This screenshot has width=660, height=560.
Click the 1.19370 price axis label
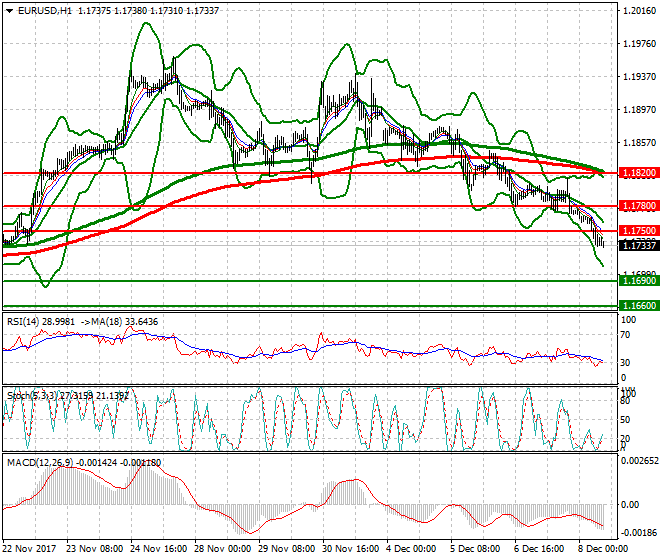pos(639,77)
